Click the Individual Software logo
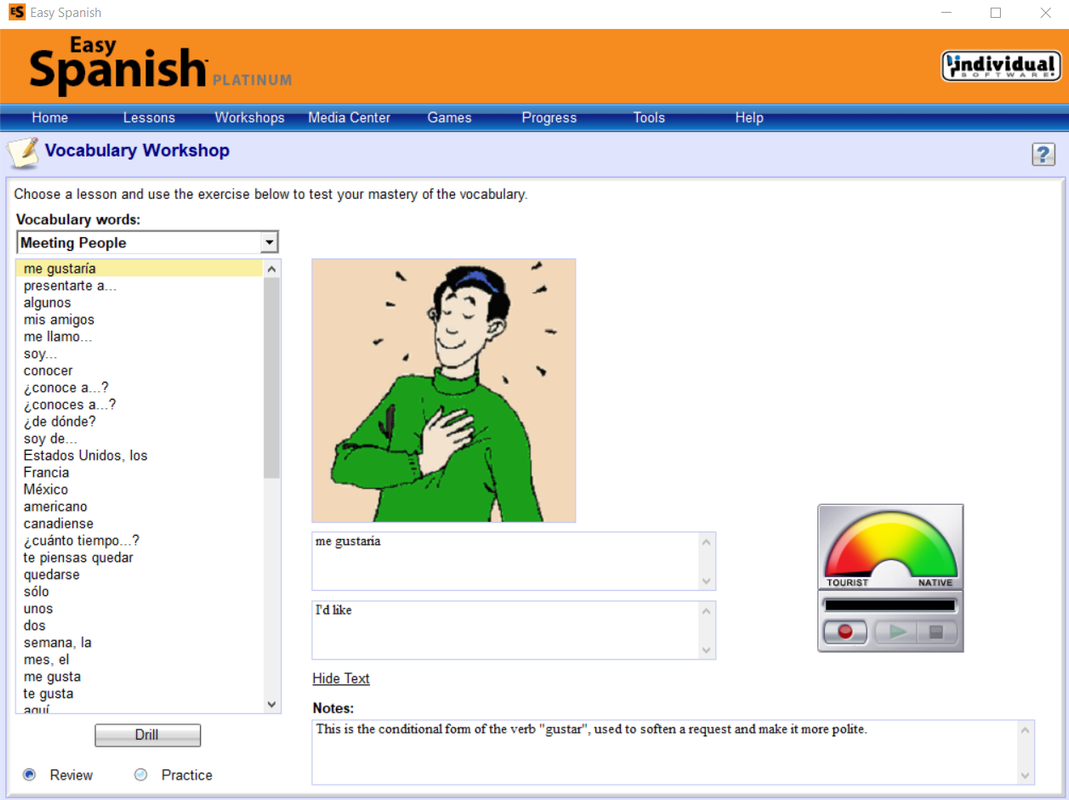Screen dimensions: 1069x800 point(1000,66)
